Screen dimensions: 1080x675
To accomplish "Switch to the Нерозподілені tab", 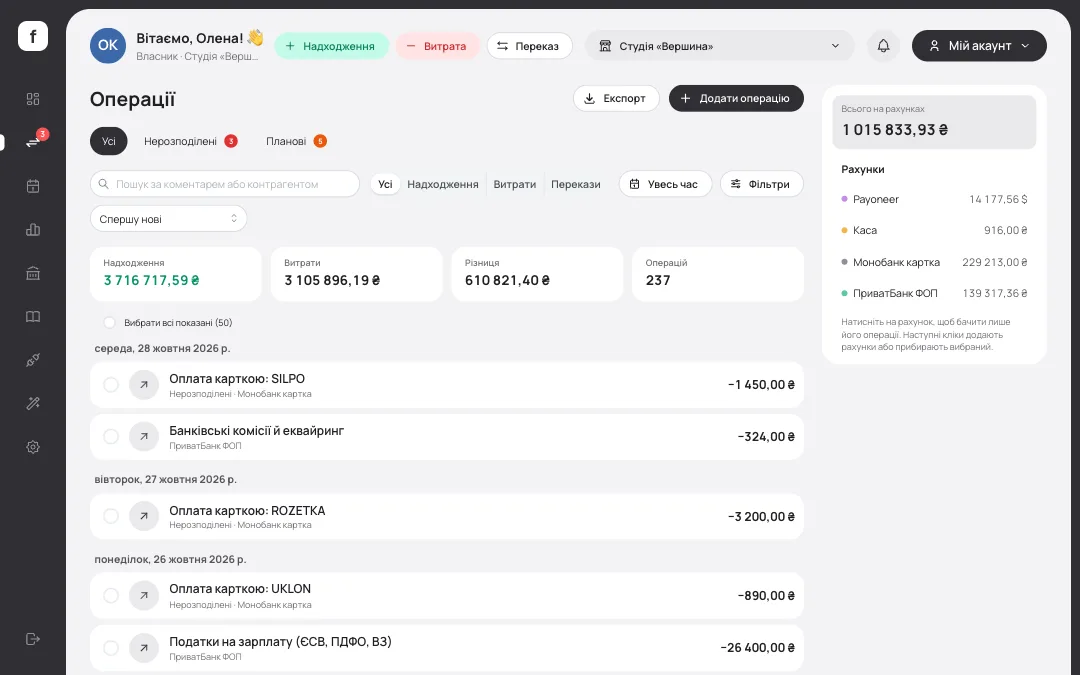I will tap(191, 141).
